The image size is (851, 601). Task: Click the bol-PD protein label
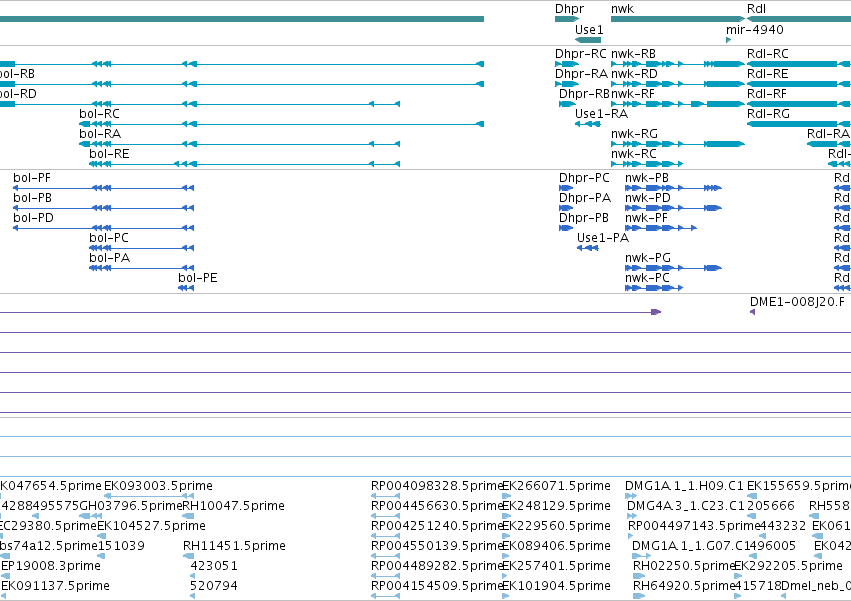coord(33,218)
